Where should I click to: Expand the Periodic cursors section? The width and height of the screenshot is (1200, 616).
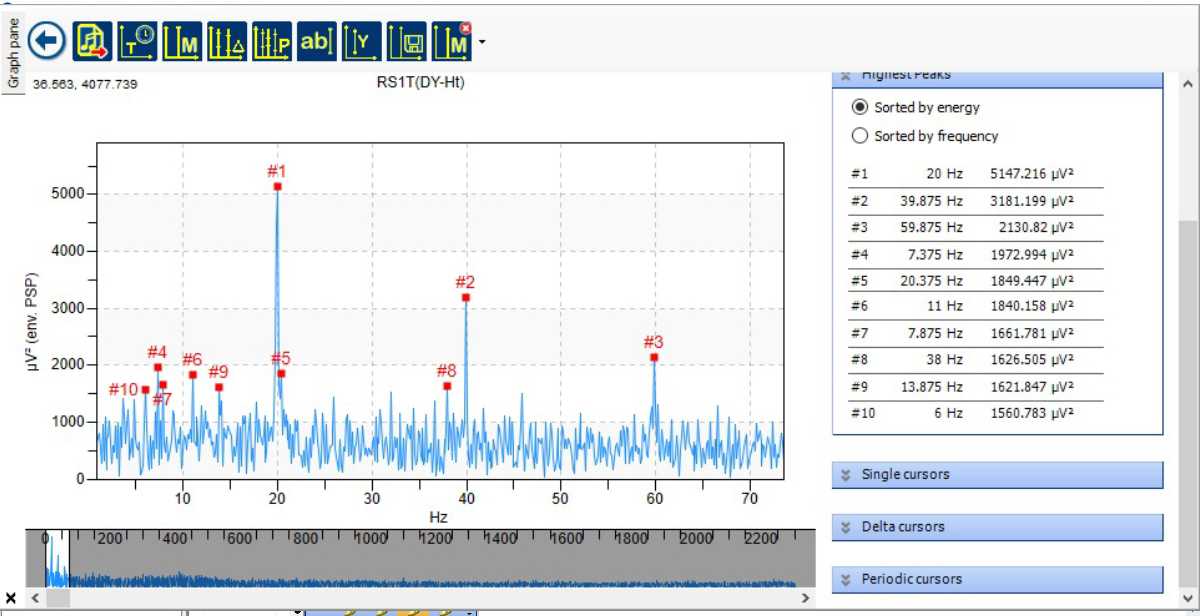click(x=997, y=579)
